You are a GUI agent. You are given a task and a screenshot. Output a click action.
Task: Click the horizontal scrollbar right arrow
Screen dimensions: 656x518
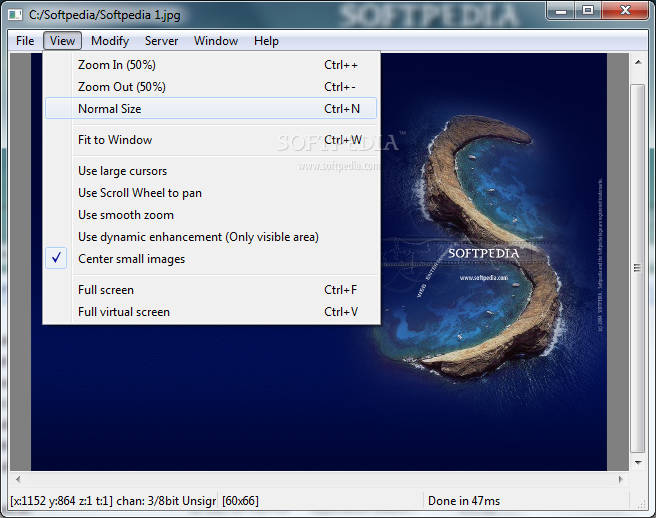click(x=620, y=479)
